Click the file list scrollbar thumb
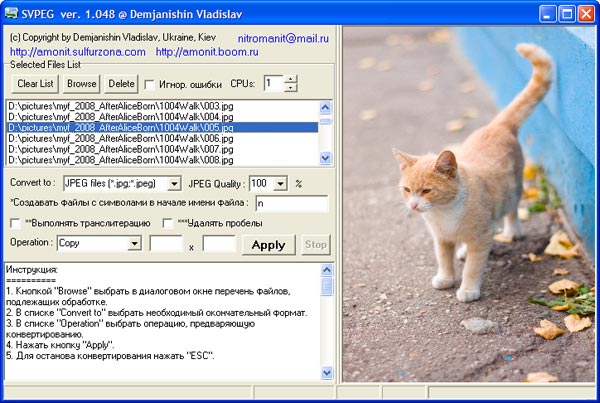This screenshot has height=403, width=600. click(326, 121)
